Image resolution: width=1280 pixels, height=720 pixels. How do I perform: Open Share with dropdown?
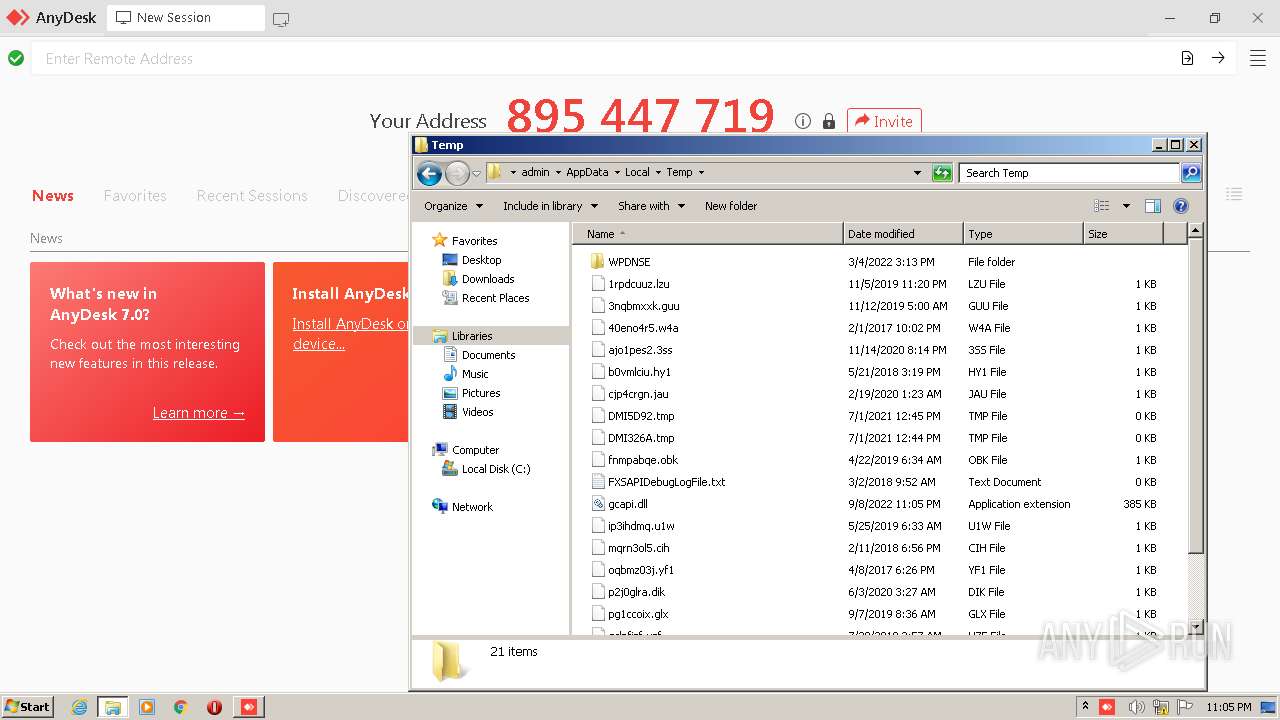(x=651, y=206)
